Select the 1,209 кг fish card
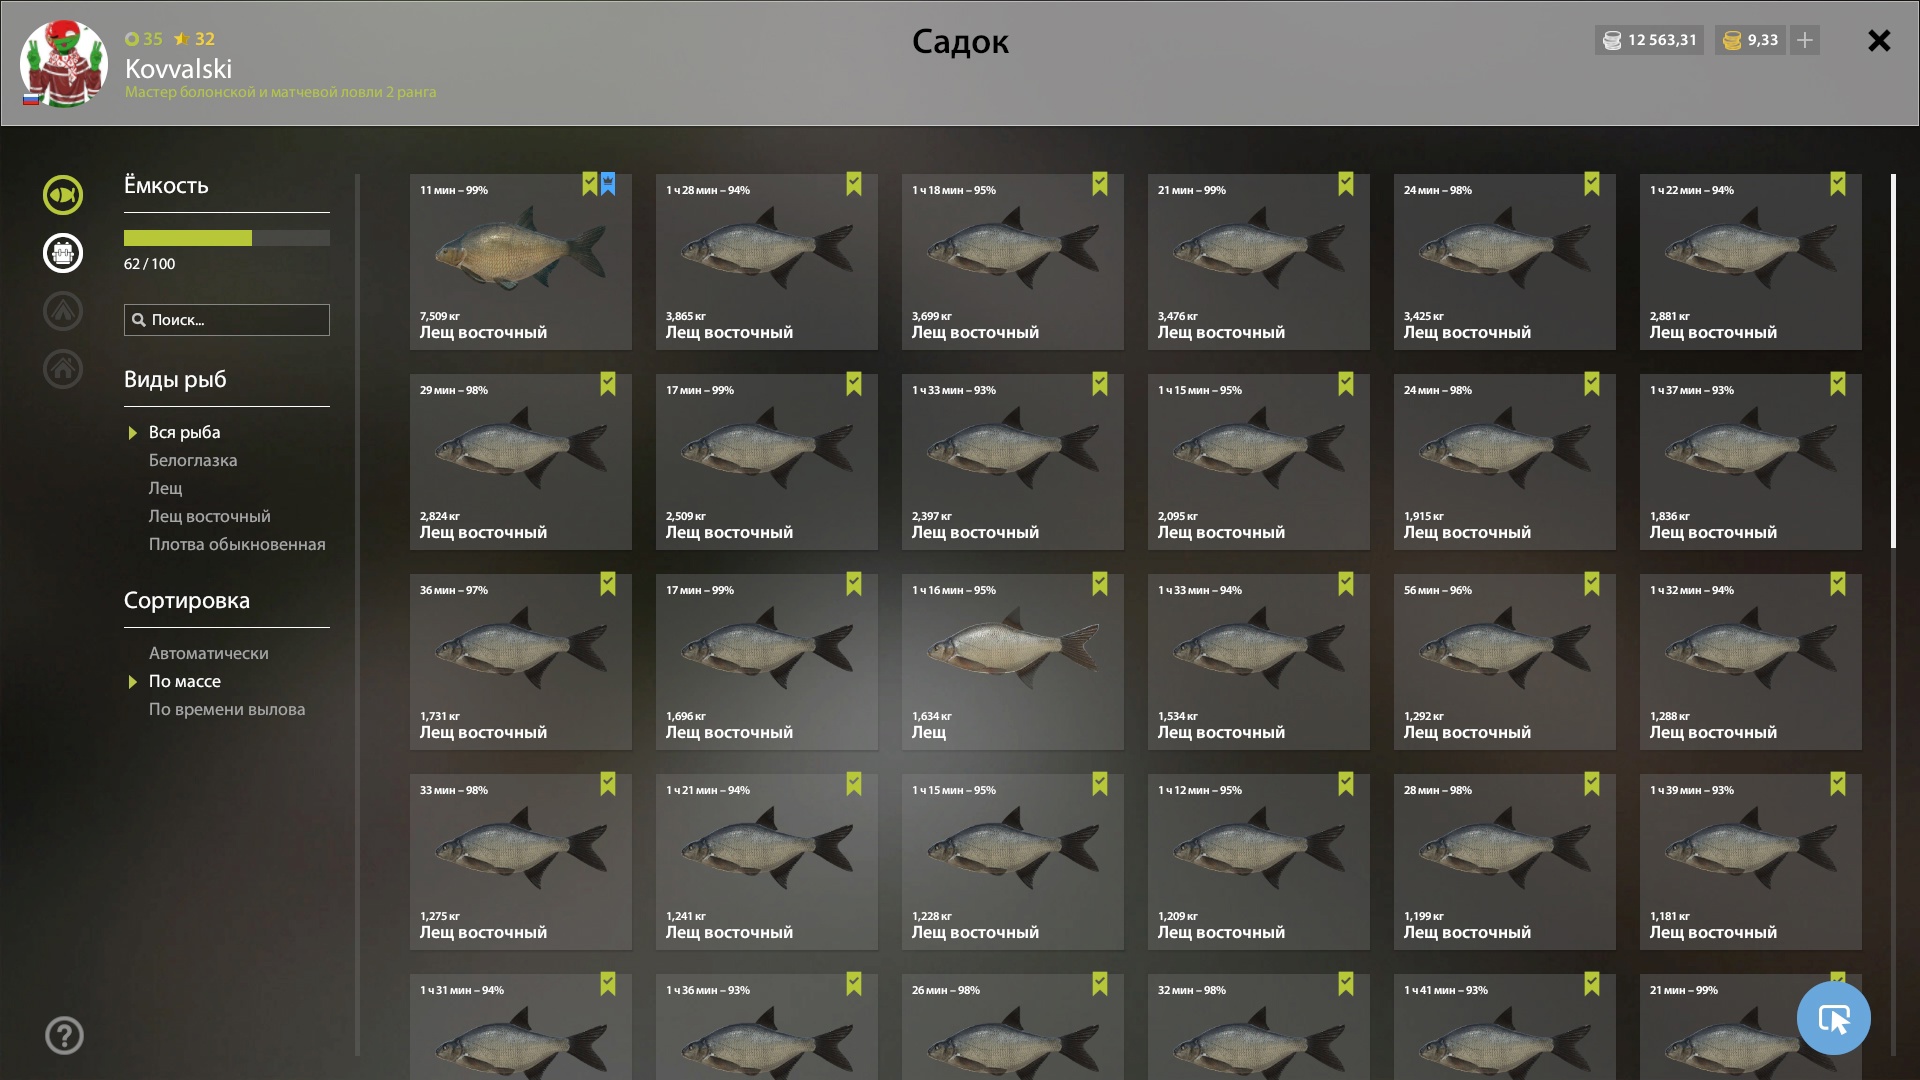This screenshot has height=1080, width=1920. (x=1259, y=862)
